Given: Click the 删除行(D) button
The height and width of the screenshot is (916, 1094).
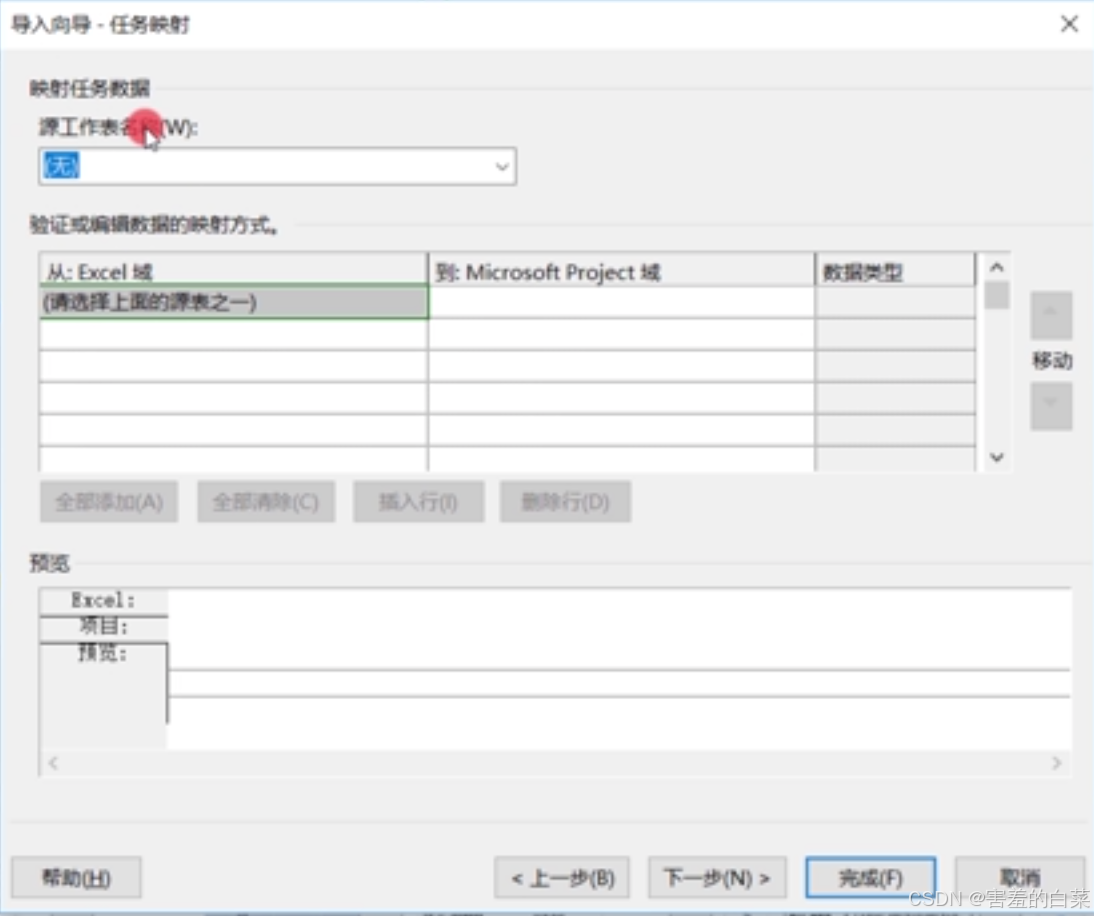Looking at the screenshot, I should [565, 502].
